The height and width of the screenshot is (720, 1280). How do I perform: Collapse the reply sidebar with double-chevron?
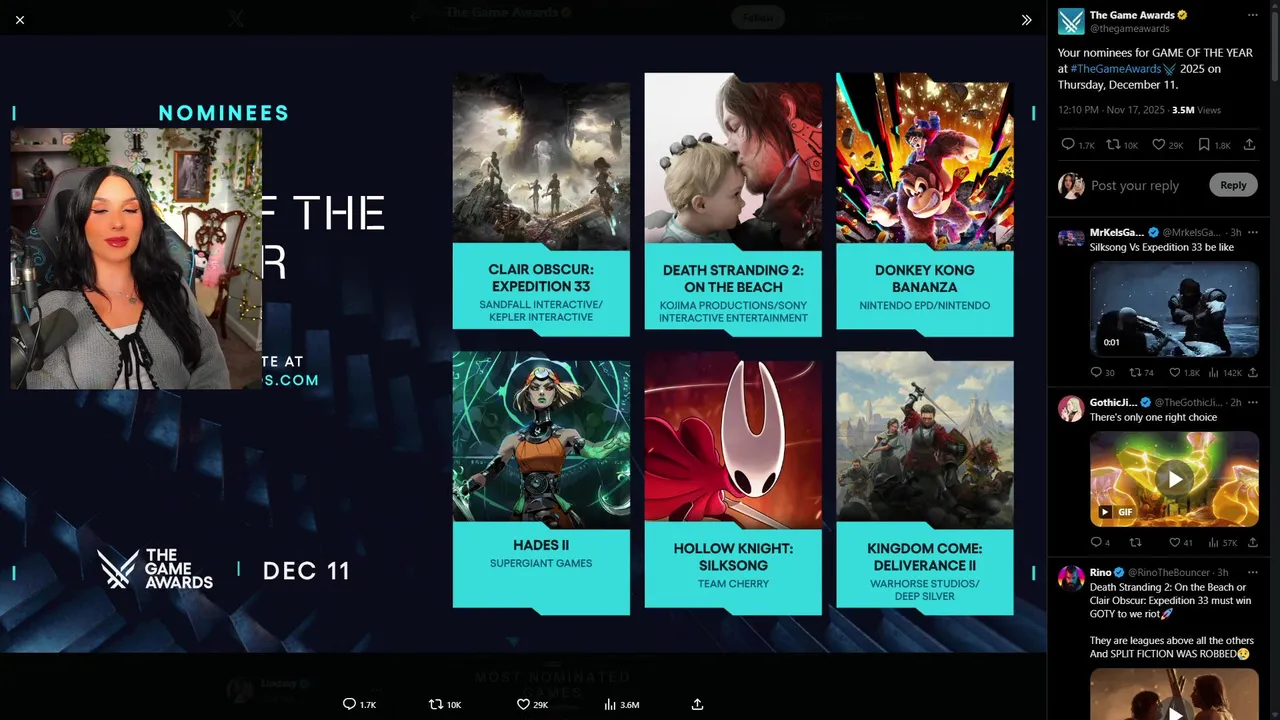click(x=1026, y=20)
